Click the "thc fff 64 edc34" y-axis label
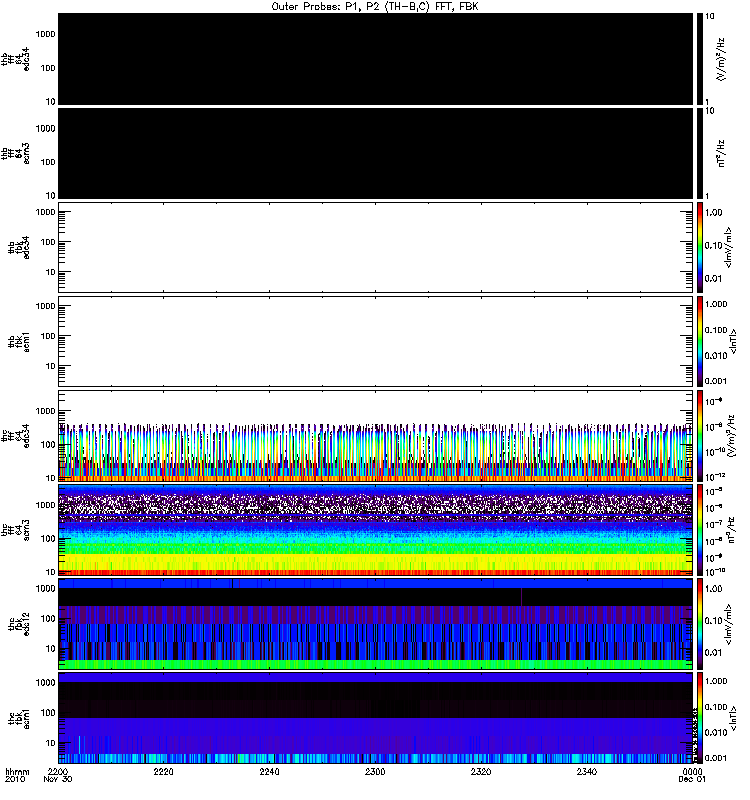The image size is (750, 800). point(15,436)
